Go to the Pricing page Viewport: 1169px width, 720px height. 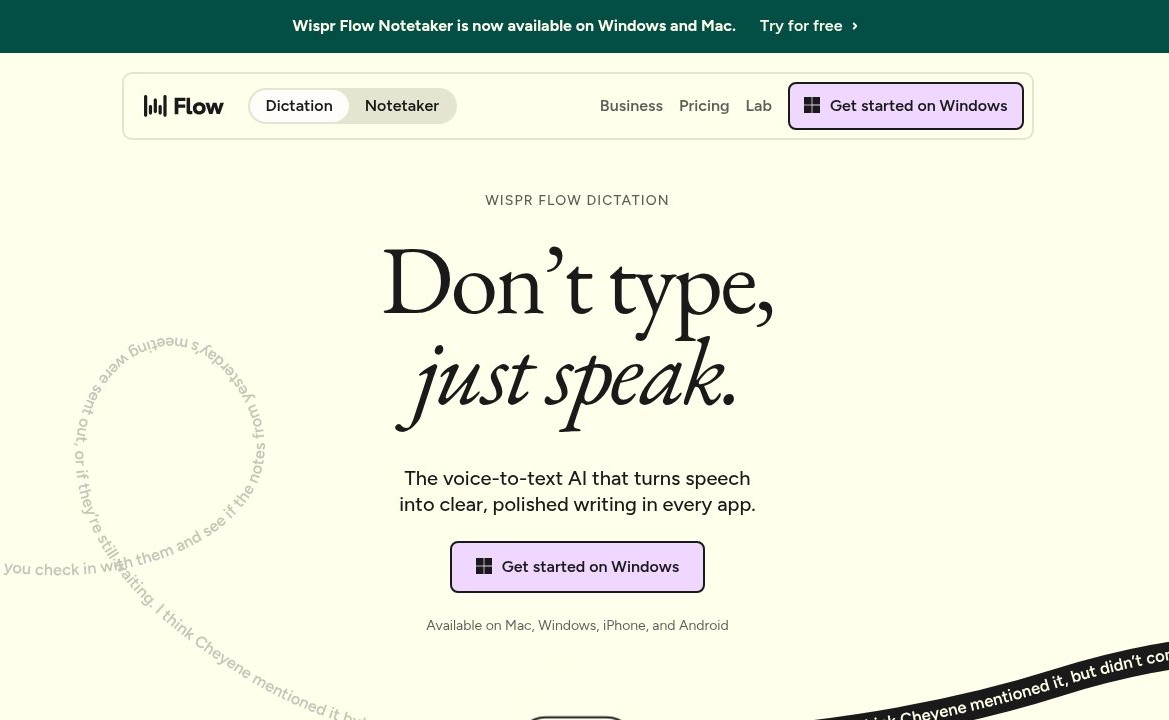[x=704, y=106]
